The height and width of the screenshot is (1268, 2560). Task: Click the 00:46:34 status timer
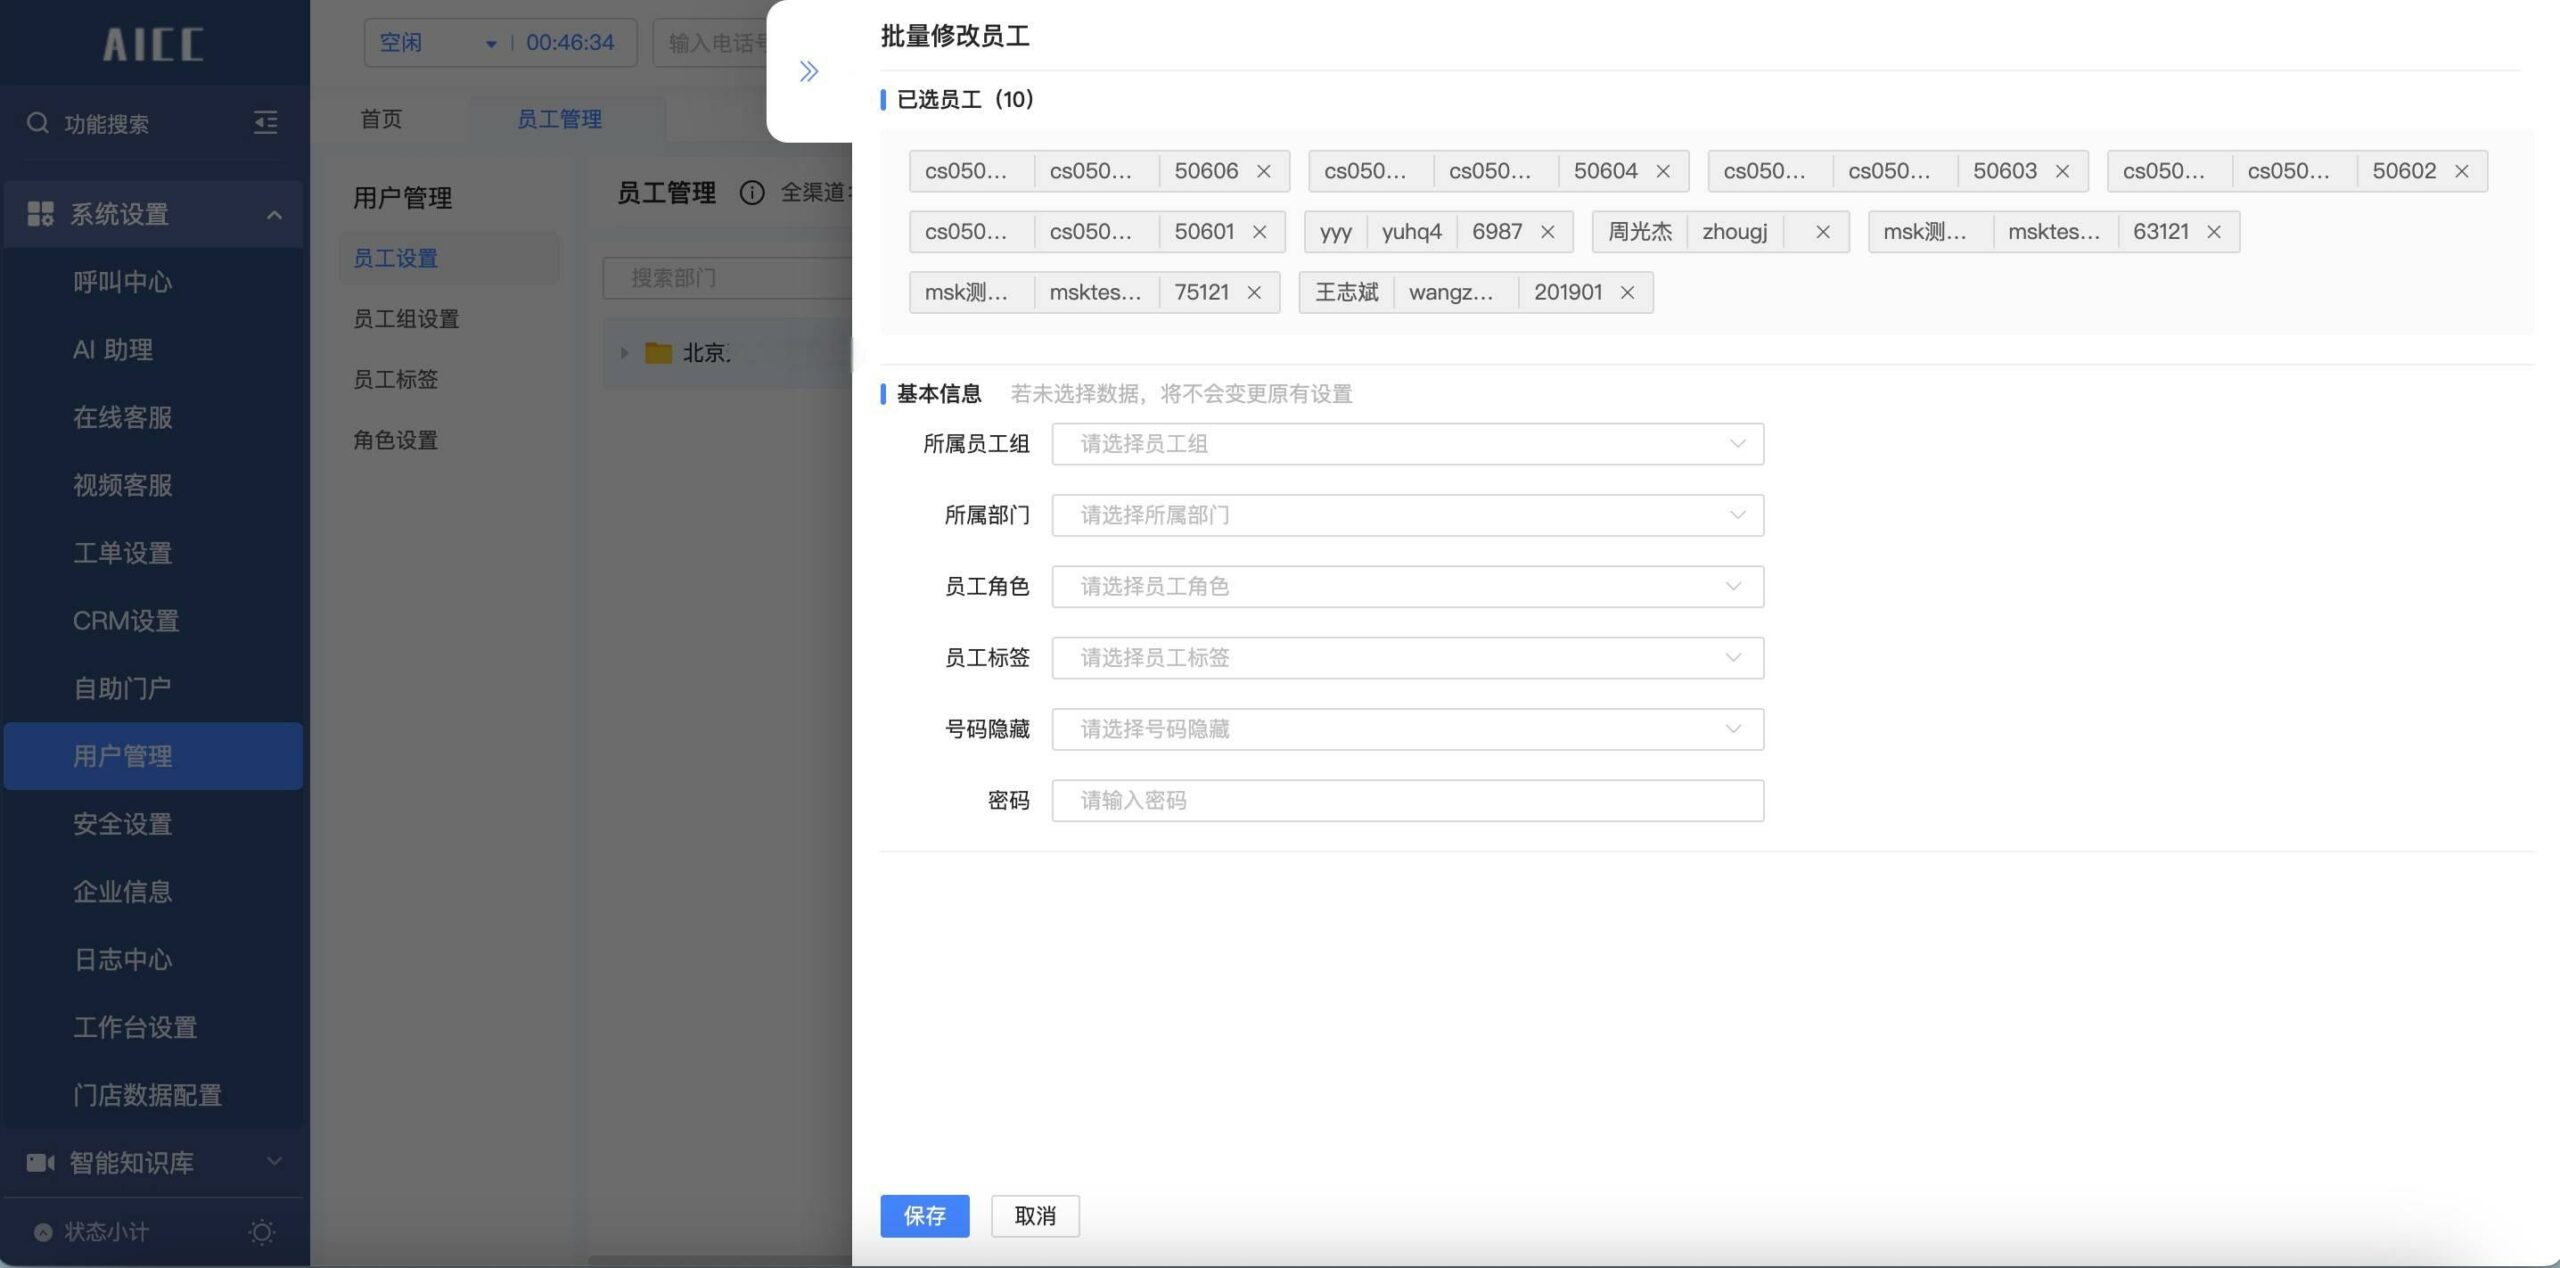click(x=570, y=43)
